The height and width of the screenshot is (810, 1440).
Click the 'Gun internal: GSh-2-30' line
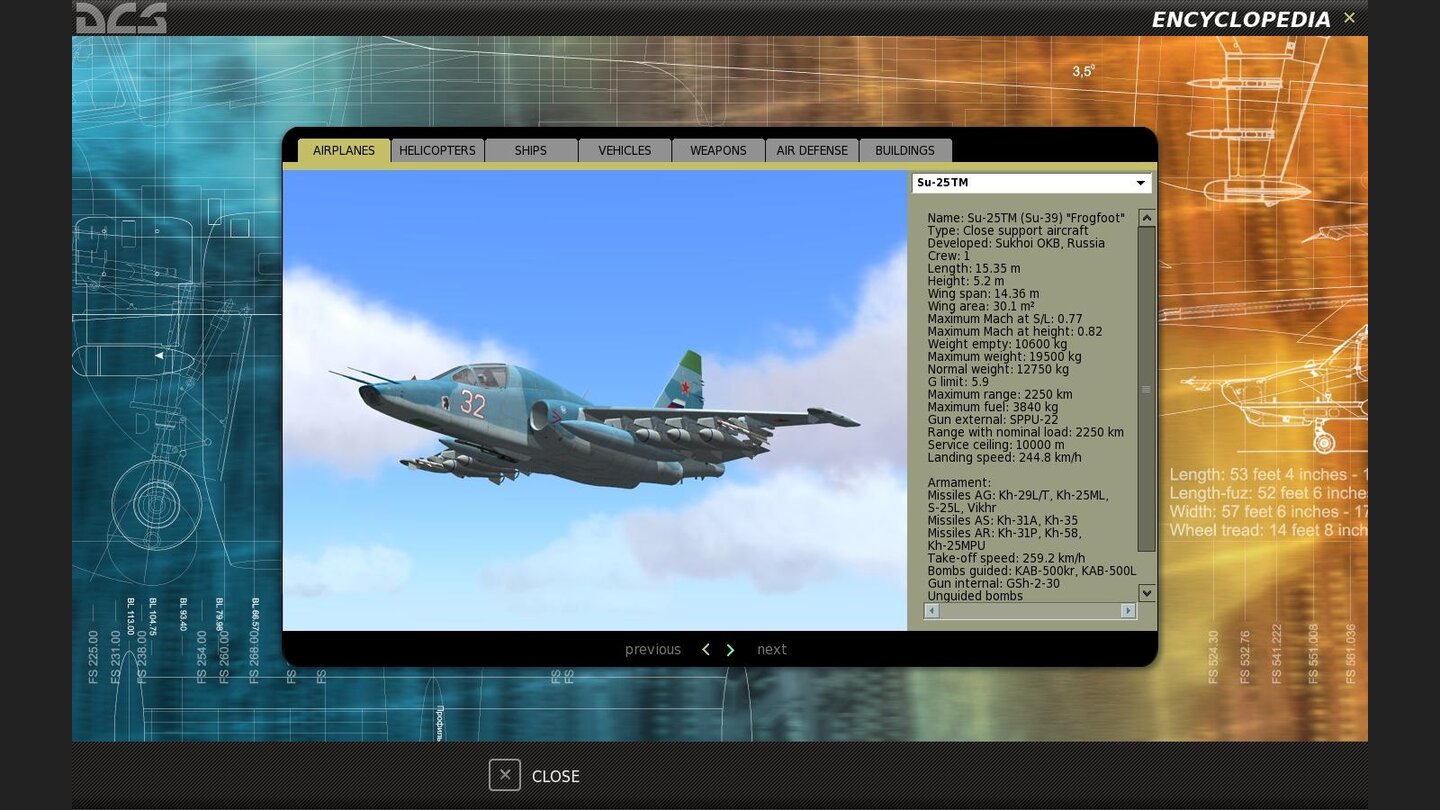pyautogui.click(x=994, y=584)
